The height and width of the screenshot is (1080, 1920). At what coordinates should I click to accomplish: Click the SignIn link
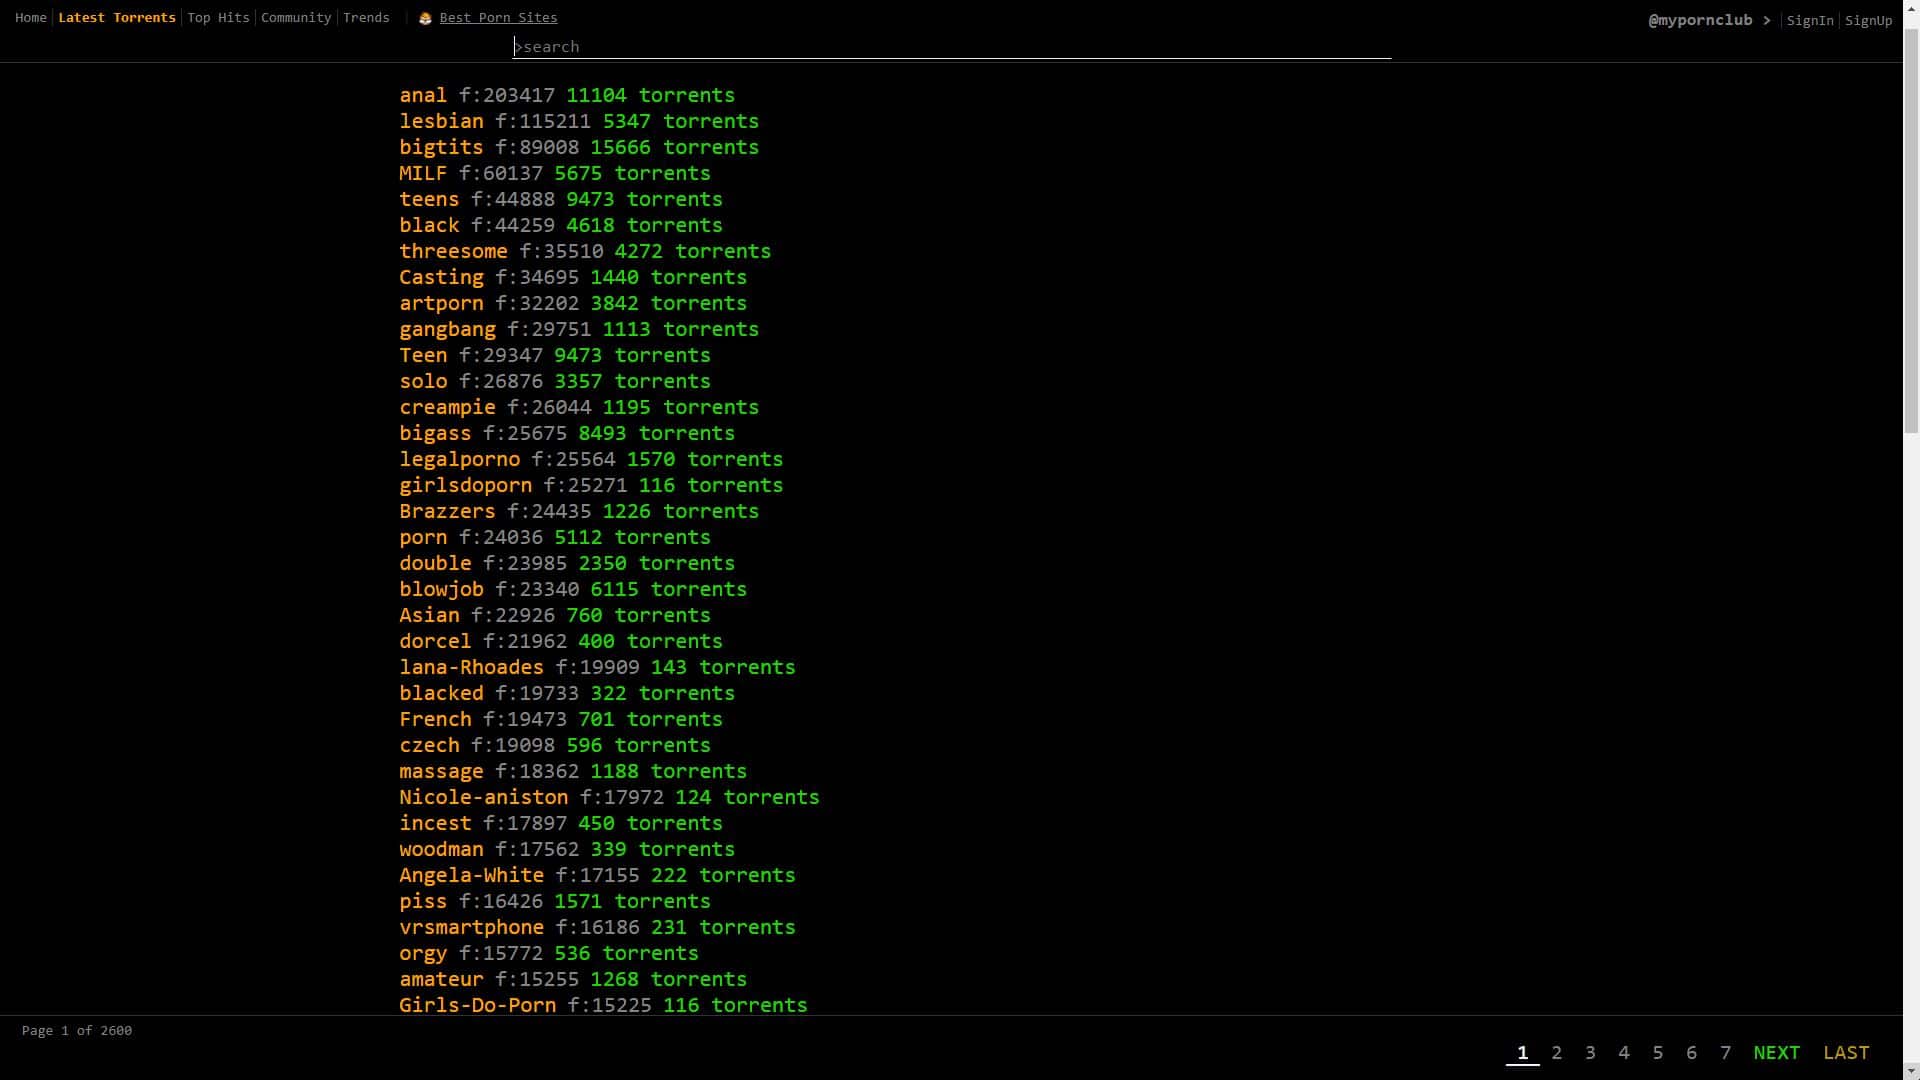point(1809,20)
